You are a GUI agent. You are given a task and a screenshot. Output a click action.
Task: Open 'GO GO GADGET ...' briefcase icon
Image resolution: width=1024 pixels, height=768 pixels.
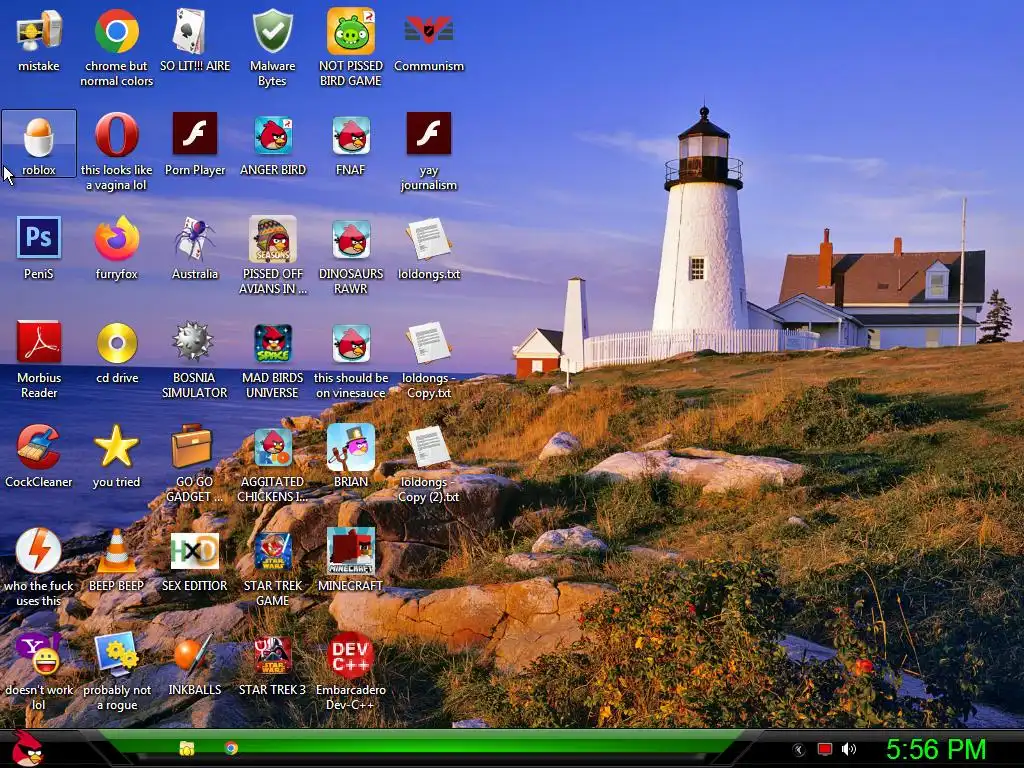(192, 446)
